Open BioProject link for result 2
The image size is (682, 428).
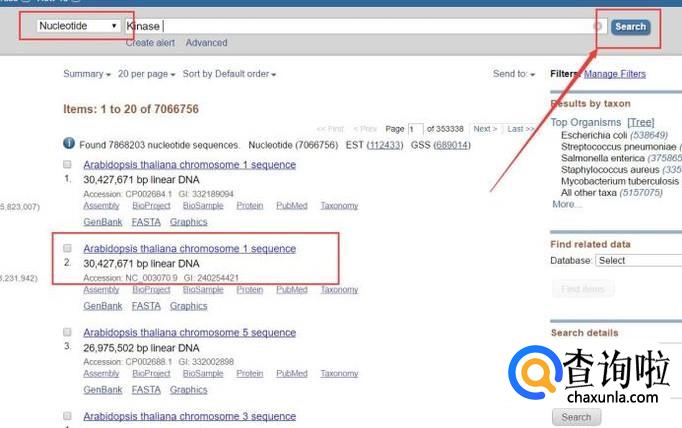coord(151,290)
